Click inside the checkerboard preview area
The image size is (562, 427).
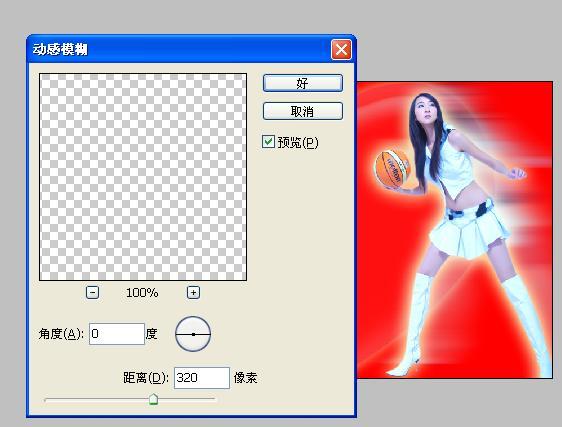tap(143, 177)
